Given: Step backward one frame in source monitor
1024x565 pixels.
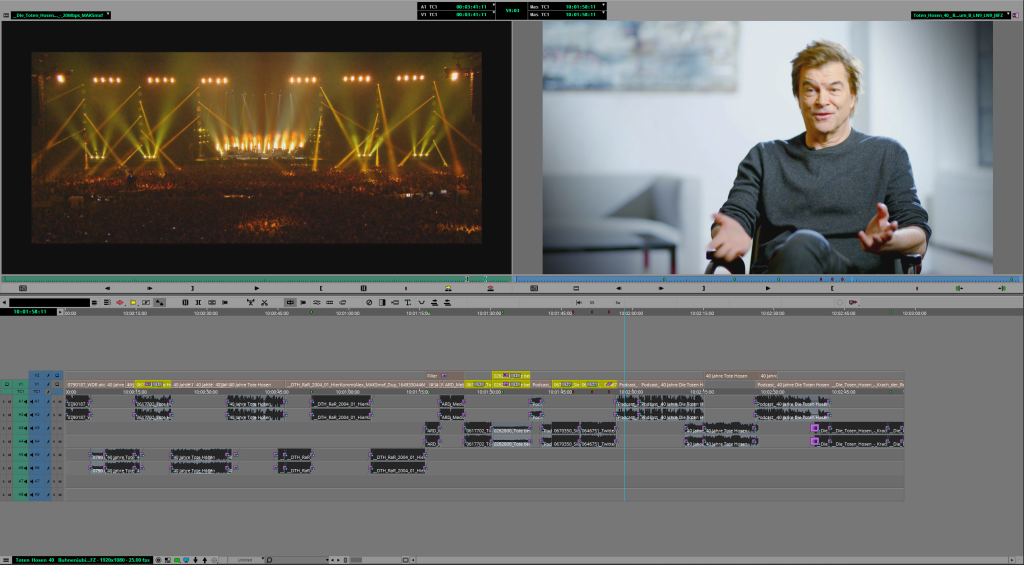Looking at the screenshot, I should 107,288.
